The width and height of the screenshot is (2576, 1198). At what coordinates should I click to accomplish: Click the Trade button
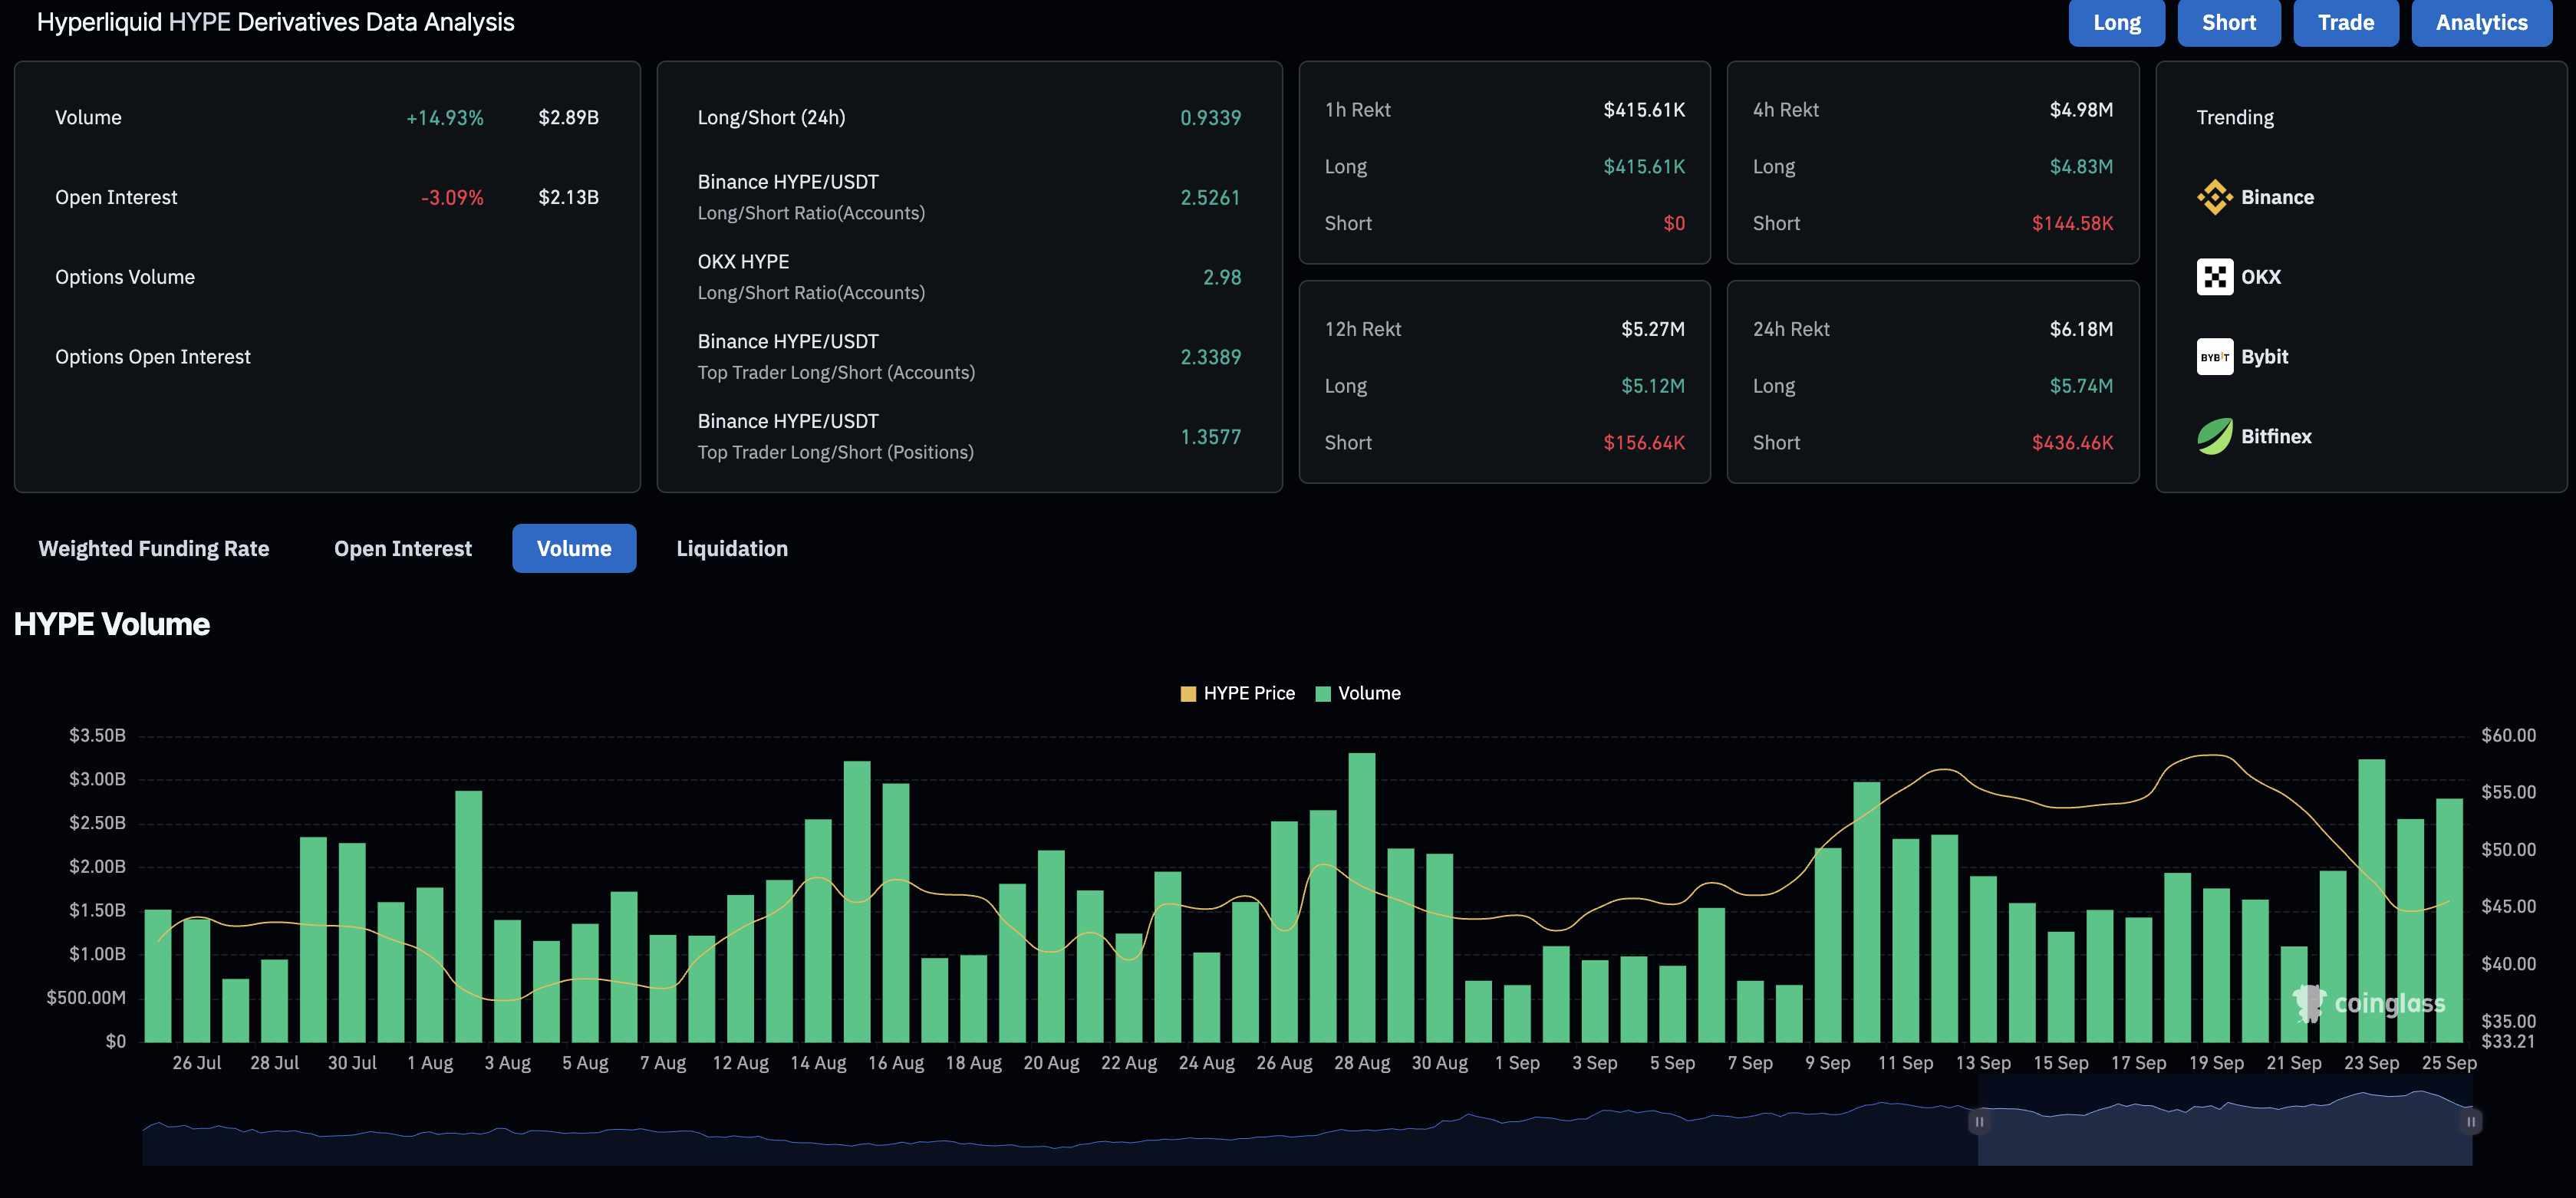point(2345,22)
